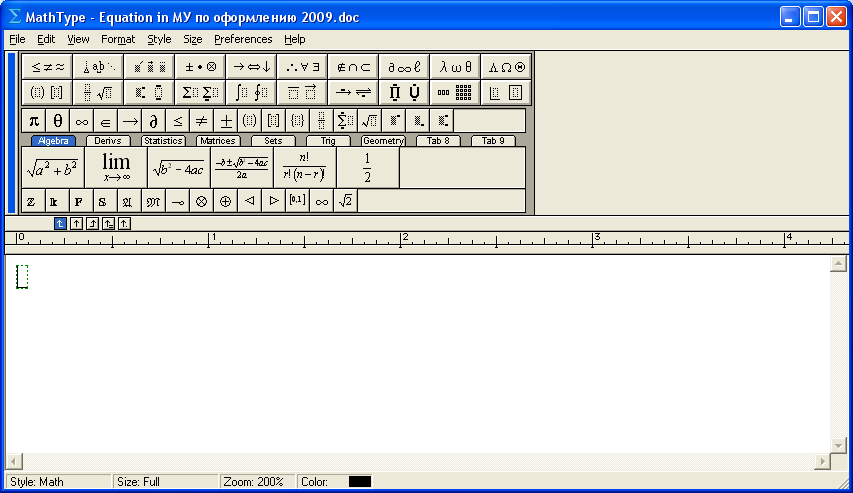Insert the one-half fraction expression
Viewport: 853px width, 493px height.
(x=368, y=168)
